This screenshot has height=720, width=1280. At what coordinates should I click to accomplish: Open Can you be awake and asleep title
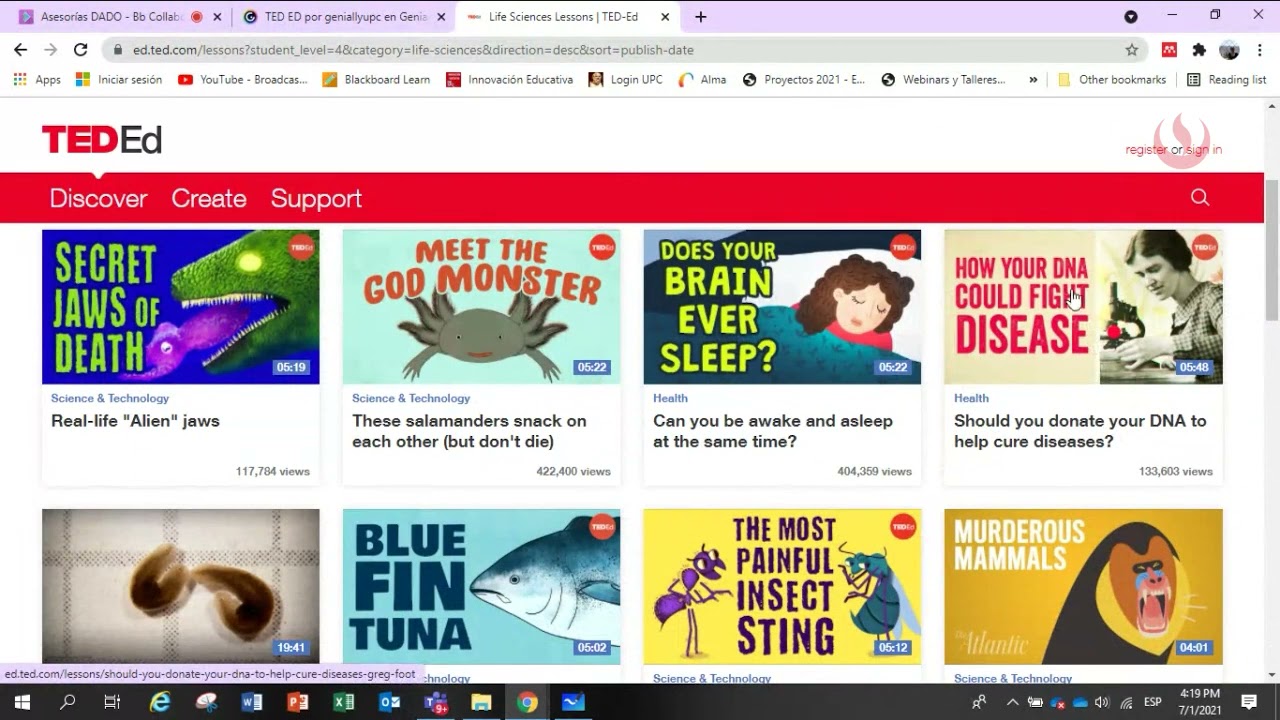pyautogui.click(x=772, y=431)
